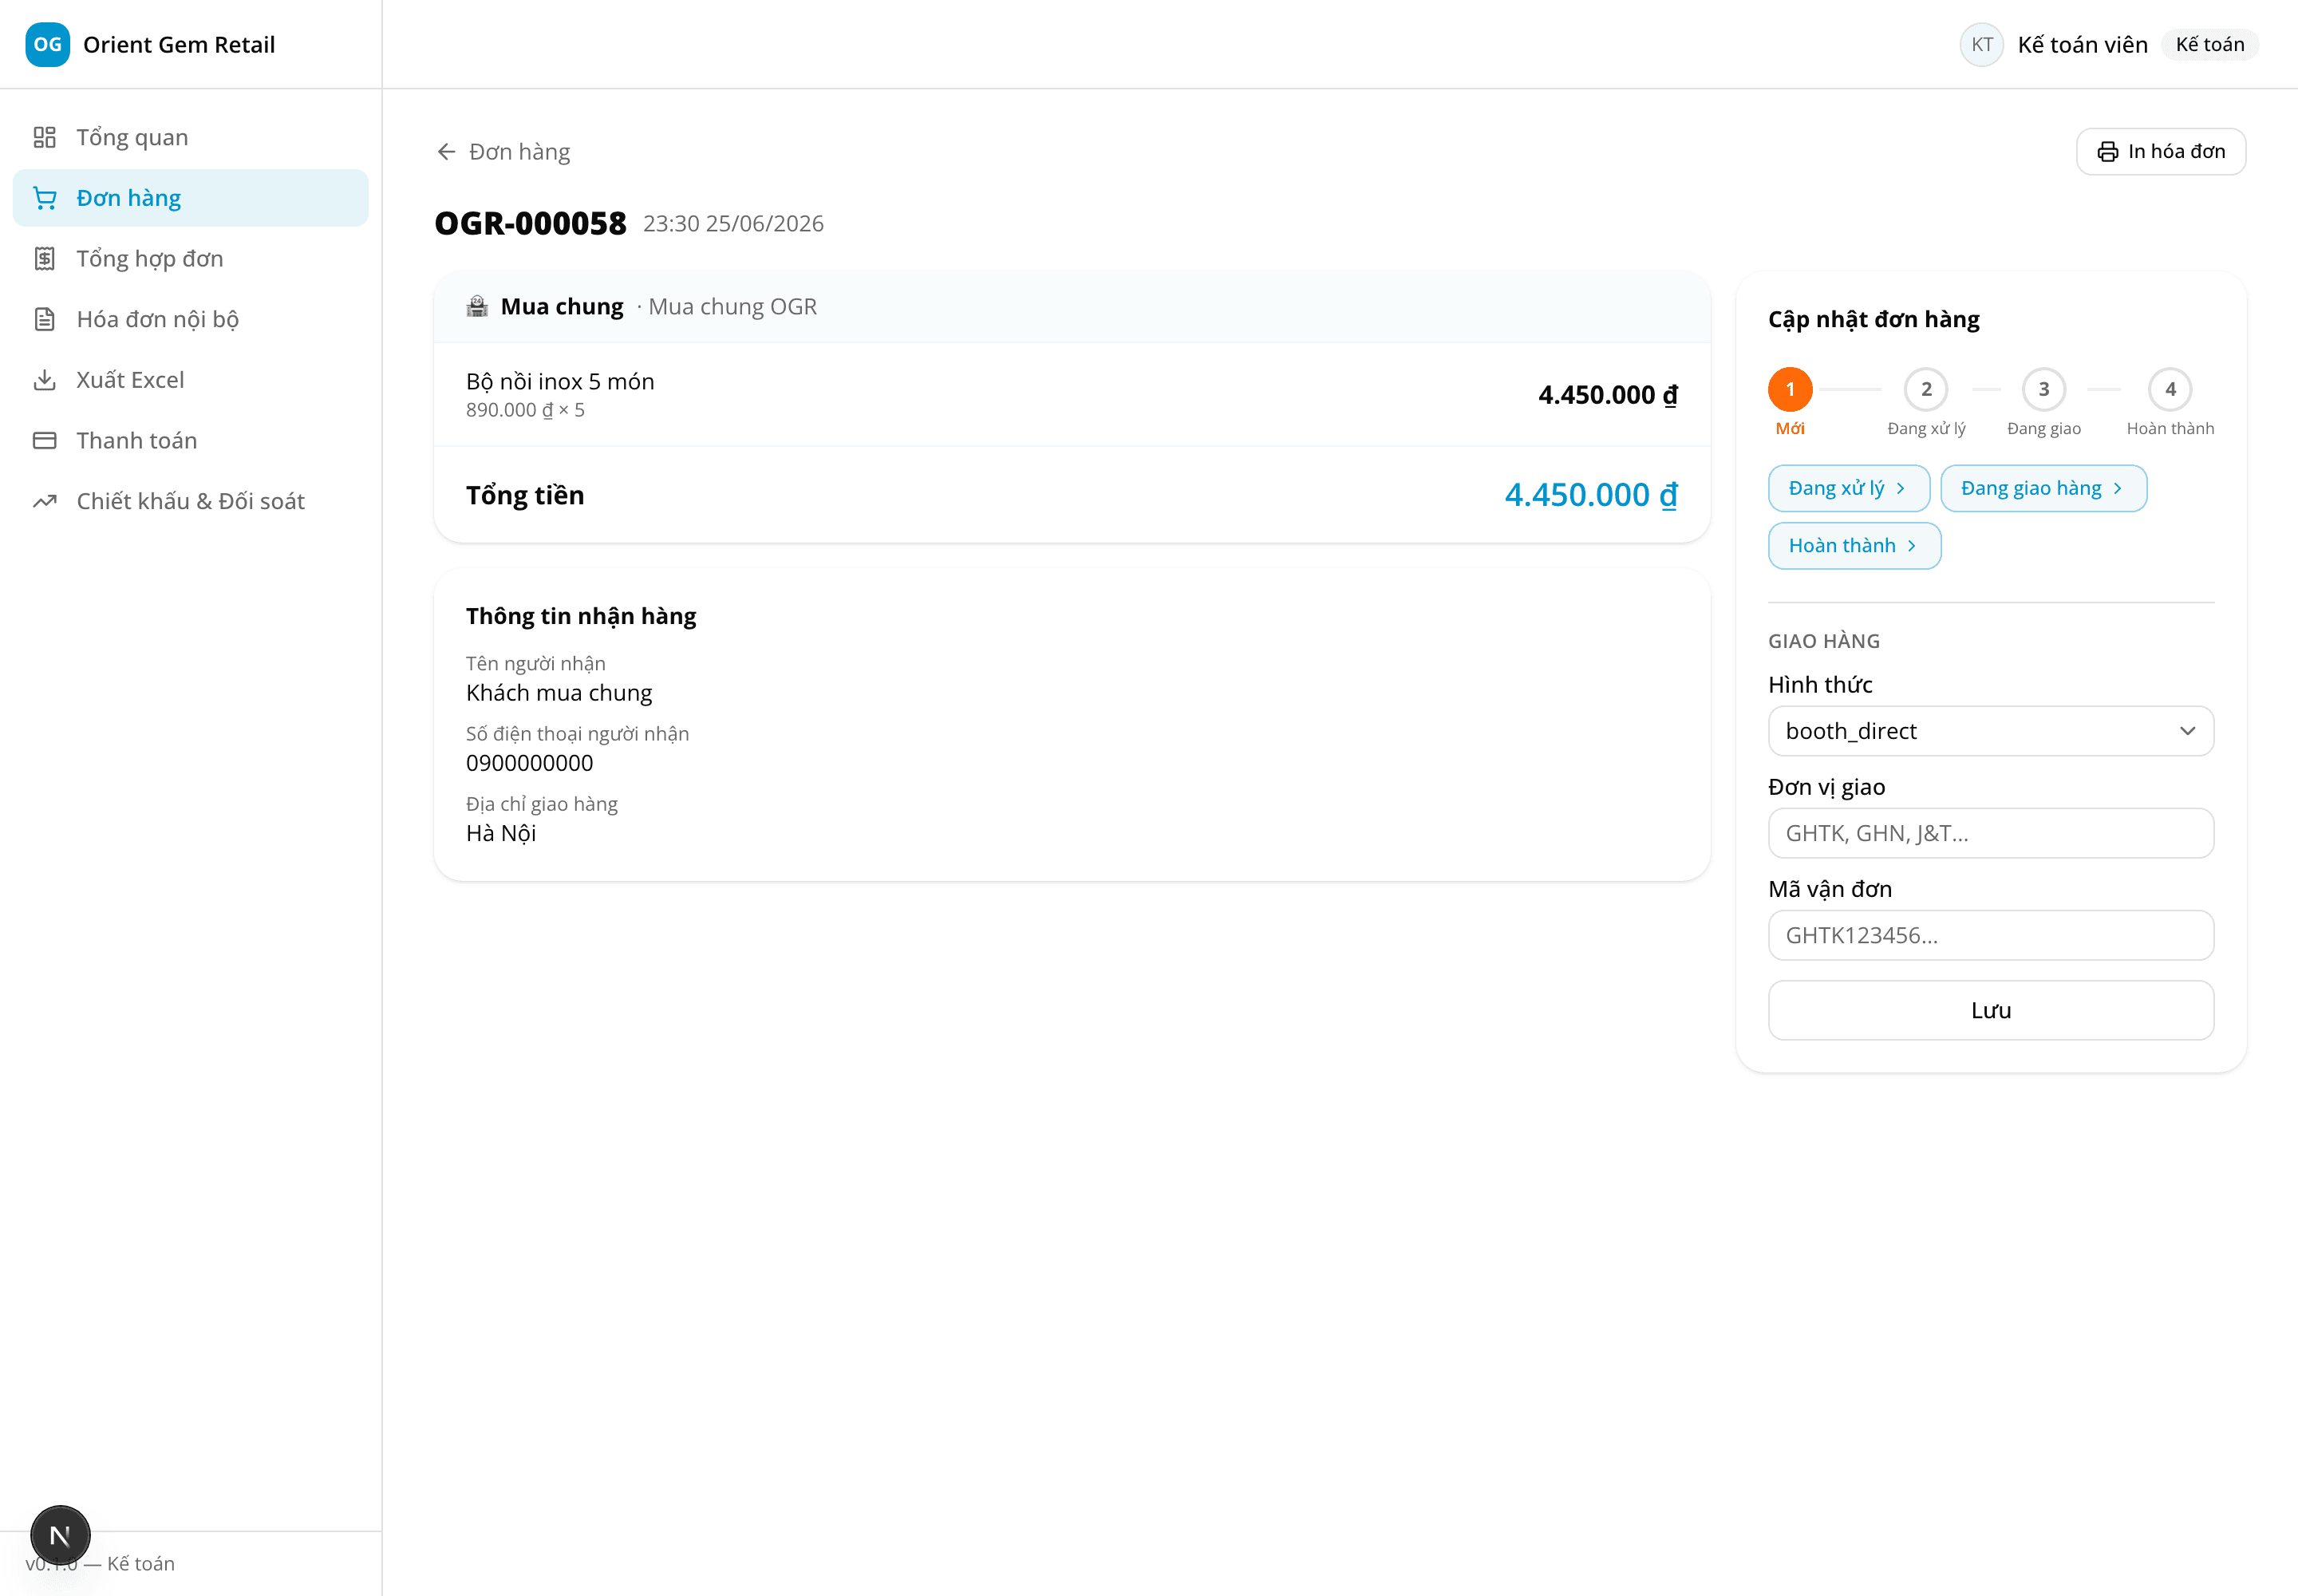This screenshot has width=2298, height=1596.
Task: Click the KT user avatar
Action: [1981, 44]
